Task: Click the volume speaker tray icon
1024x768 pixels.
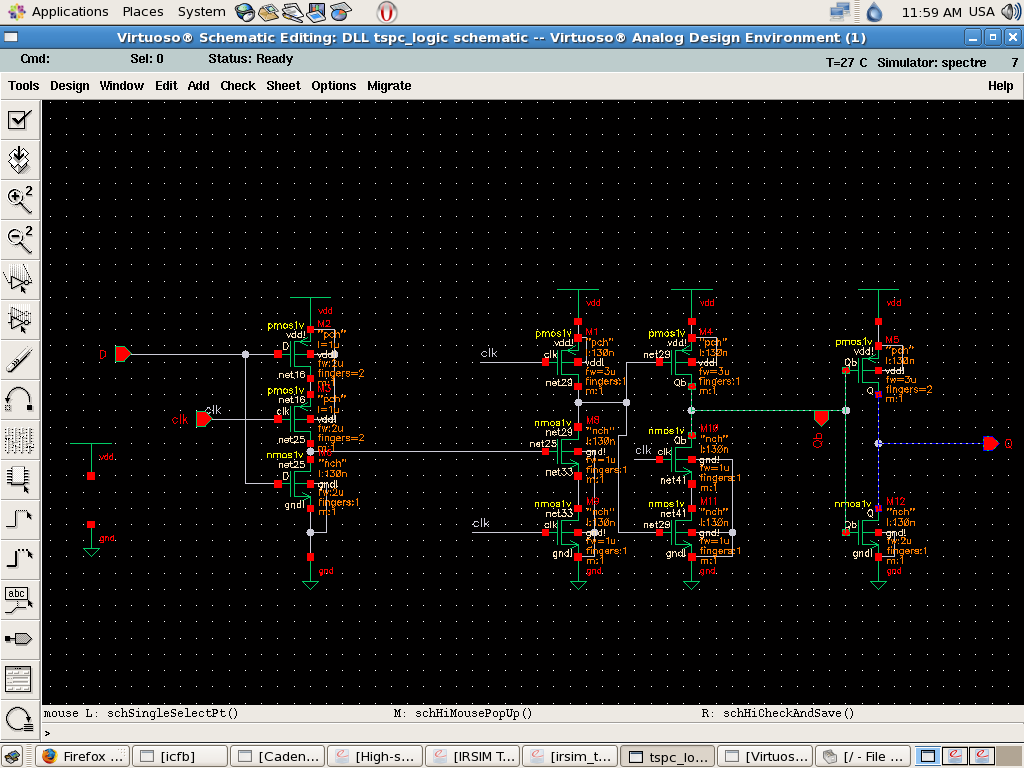Action: point(1013,12)
